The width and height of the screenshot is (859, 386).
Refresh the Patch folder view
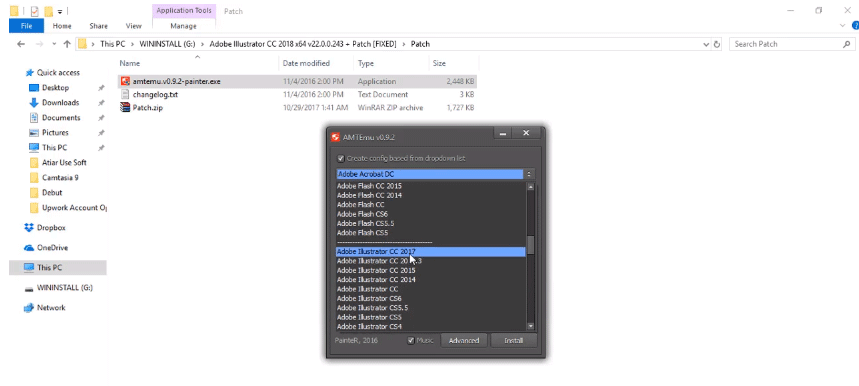[717, 44]
